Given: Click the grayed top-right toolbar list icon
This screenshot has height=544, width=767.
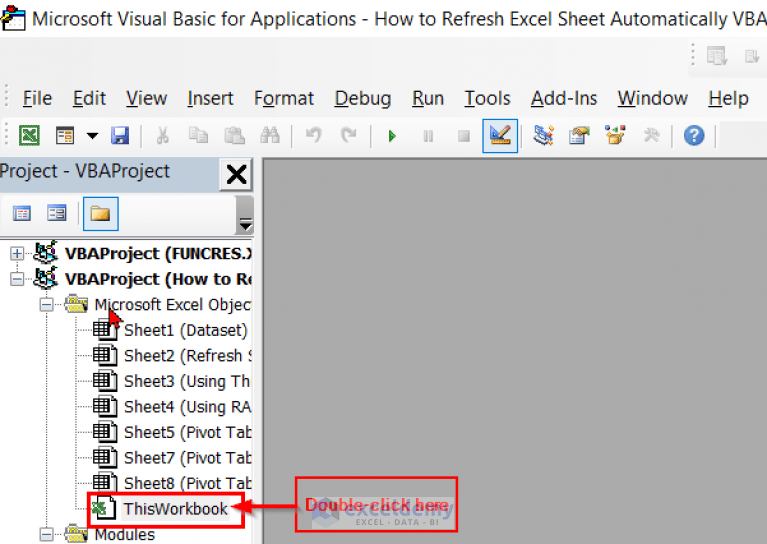Looking at the screenshot, I should click(x=717, y=56).
